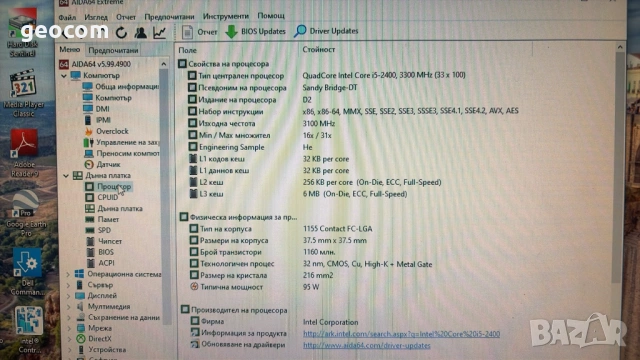Click the tree panel scroll up arrow
This screenshot has height=360, width=640.
[164, 64]
